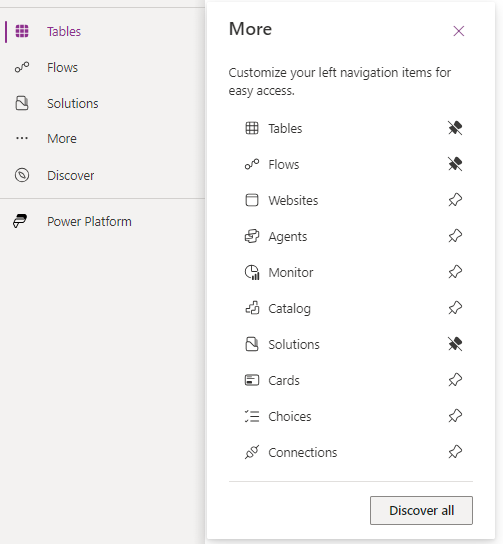Pin Agents to the left navigation
Viewport: 503px width, 544px height.
[455, 236]
